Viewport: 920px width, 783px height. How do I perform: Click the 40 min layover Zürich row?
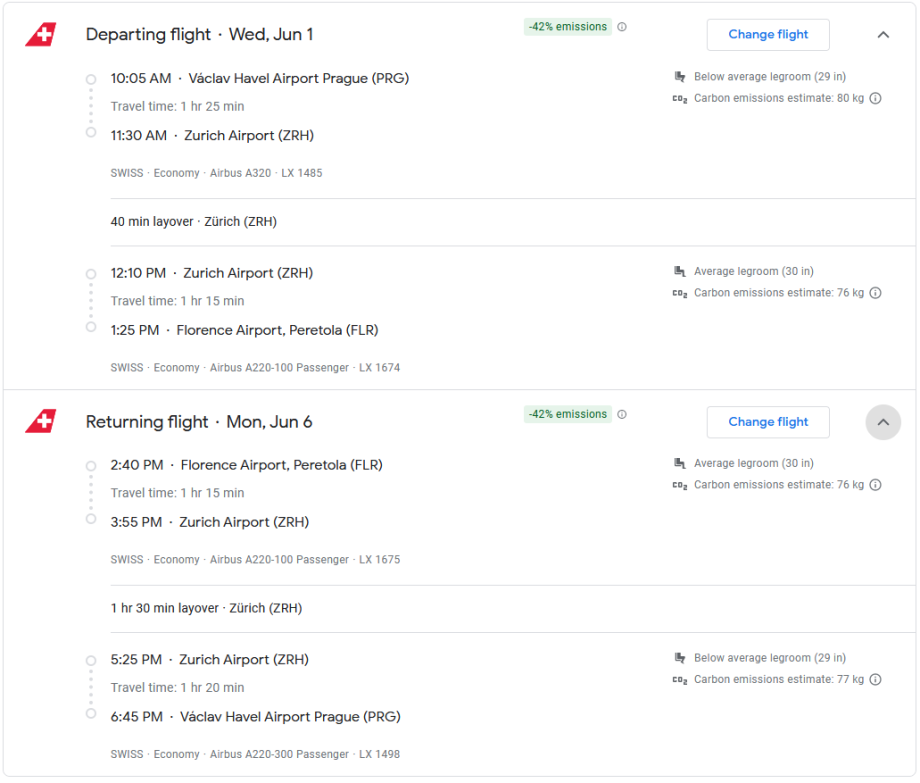click(x=194, y=222)
